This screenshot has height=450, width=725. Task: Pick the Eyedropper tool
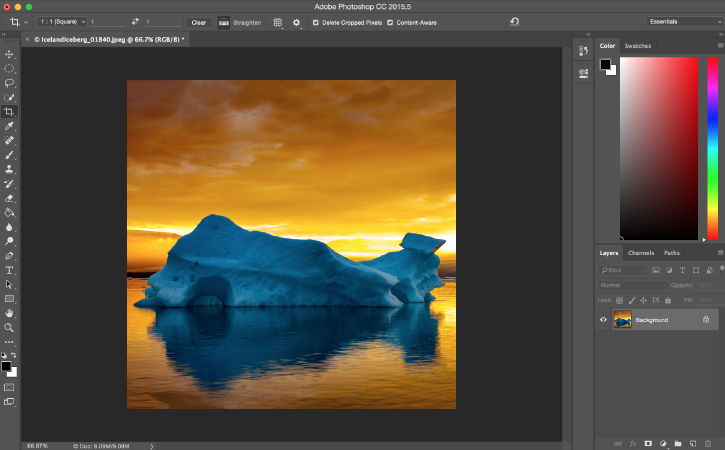point(10,127)
